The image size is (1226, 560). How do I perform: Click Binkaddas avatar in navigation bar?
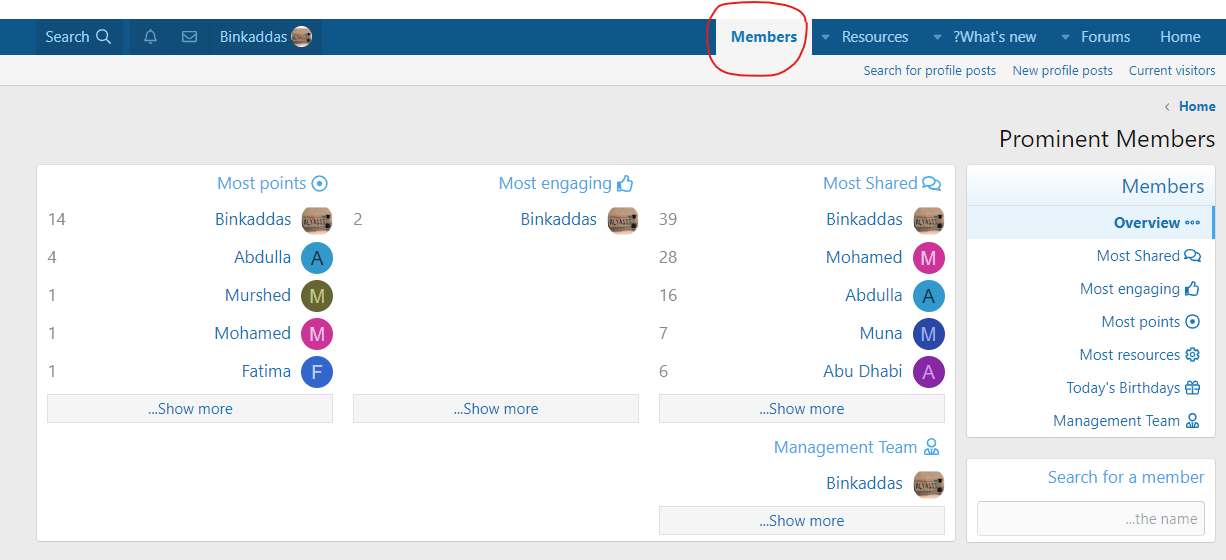tap(301, 37)
